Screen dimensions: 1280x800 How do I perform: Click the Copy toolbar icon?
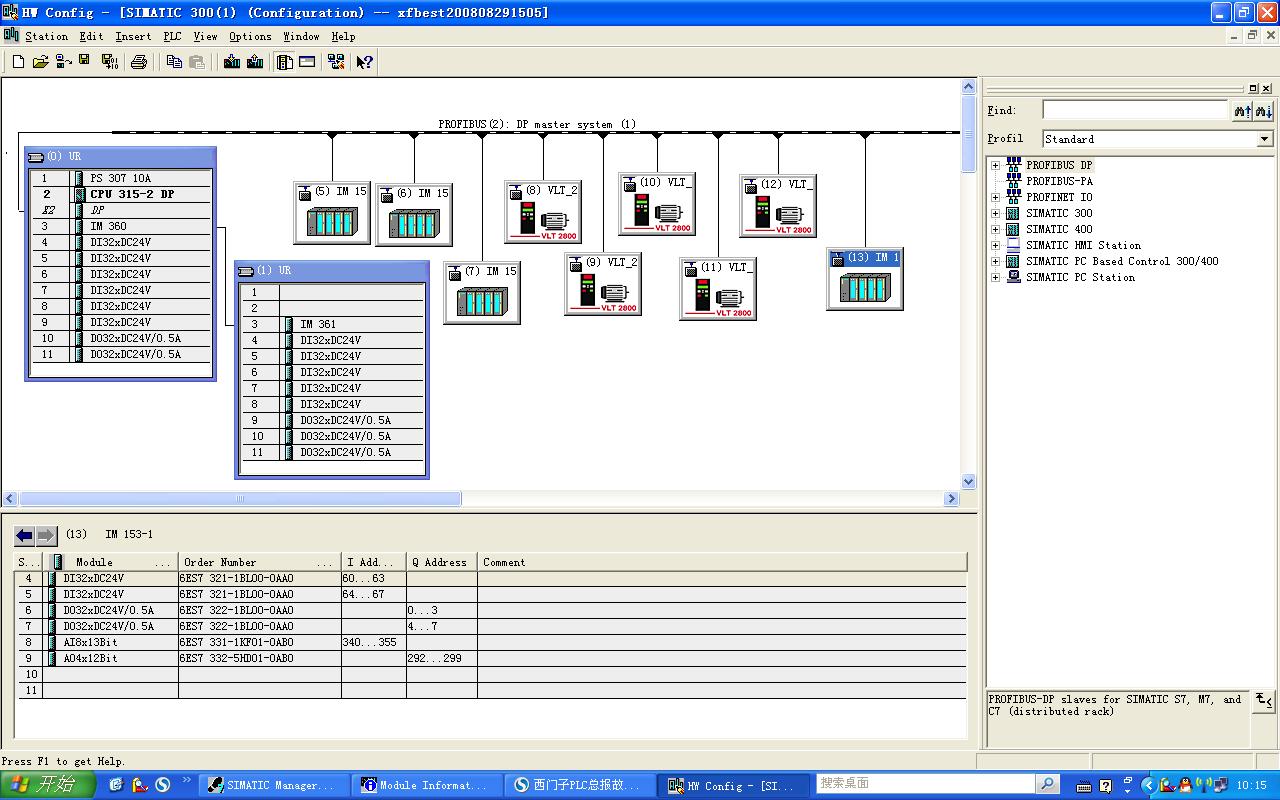tap(174, 62)
